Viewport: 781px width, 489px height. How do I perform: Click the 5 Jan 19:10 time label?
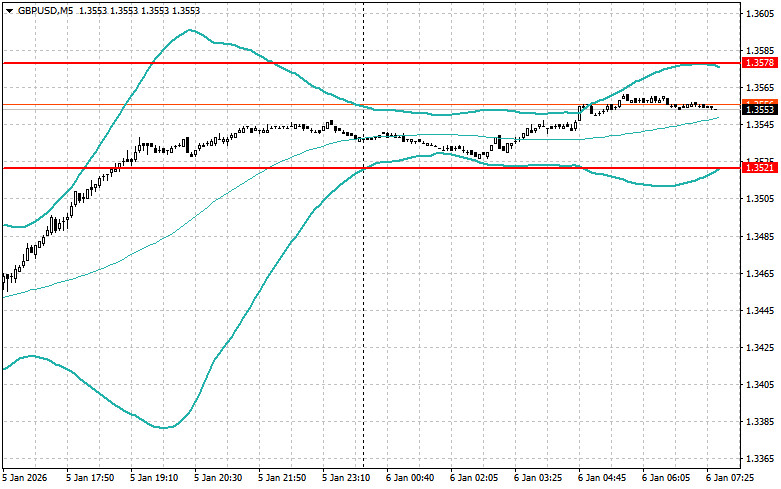pos(154,478)
